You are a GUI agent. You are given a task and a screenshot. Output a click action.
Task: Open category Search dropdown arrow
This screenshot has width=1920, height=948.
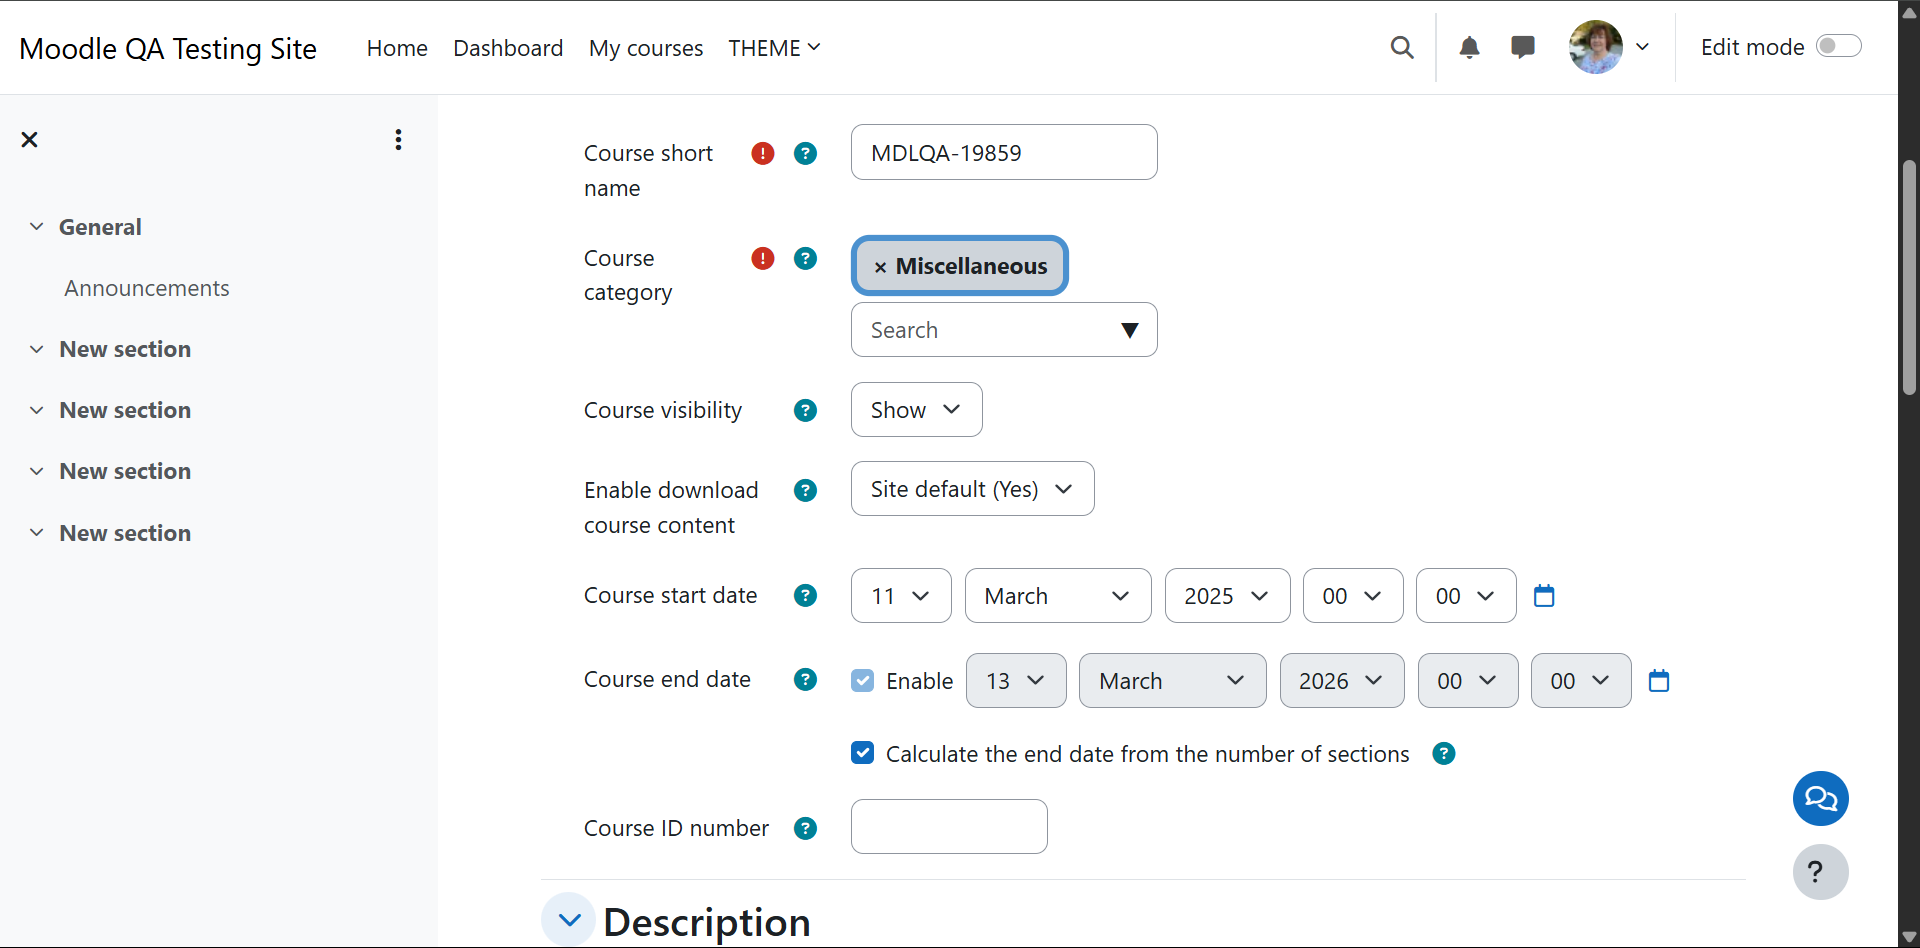[x=1130, y=330]
